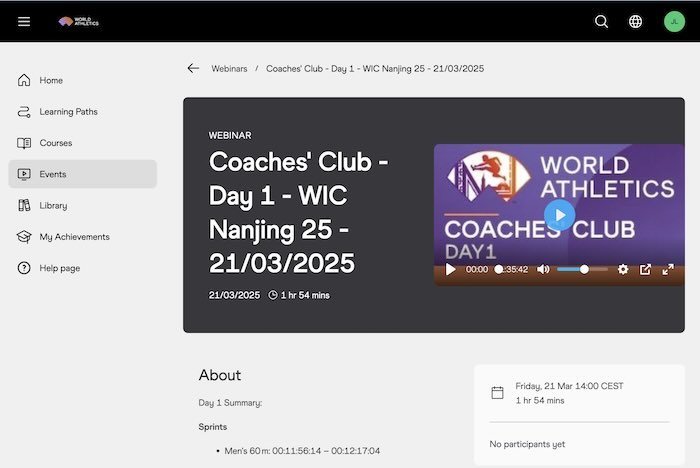Click the calendar icon in the schedule card
This screenshot has width=700, height=468.
point(497,393)
